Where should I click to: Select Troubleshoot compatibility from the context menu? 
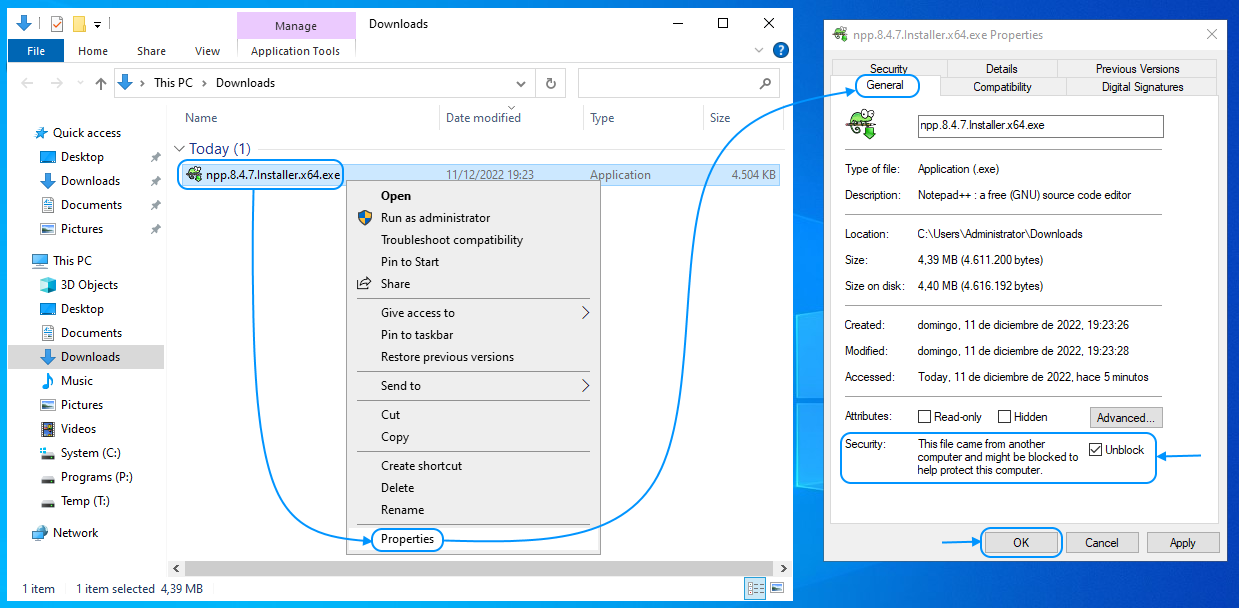pos(452,240)
